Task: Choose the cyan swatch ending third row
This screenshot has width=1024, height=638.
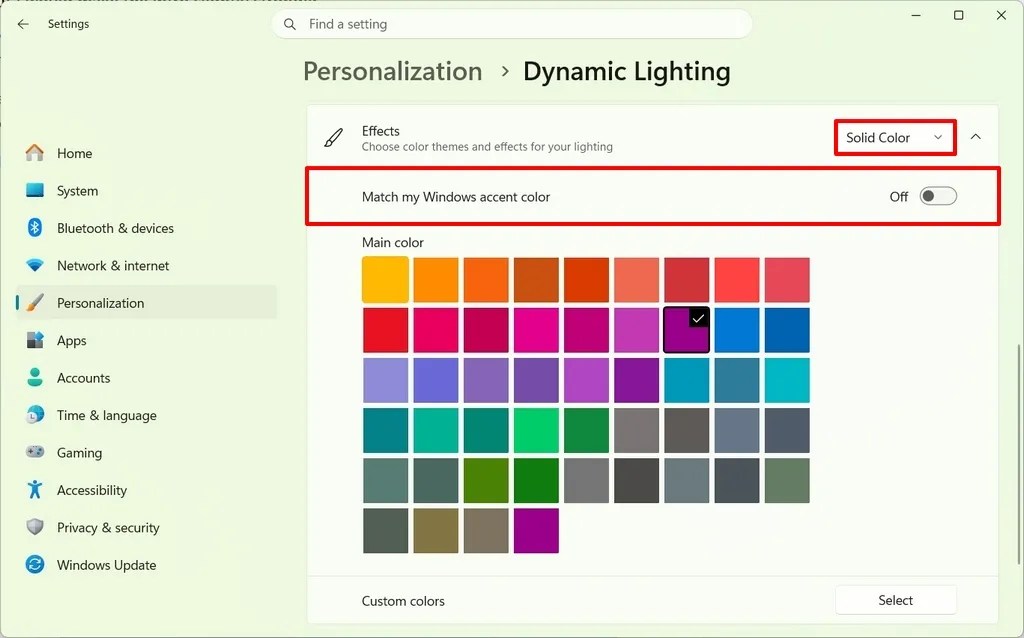Action: [787, 380]
